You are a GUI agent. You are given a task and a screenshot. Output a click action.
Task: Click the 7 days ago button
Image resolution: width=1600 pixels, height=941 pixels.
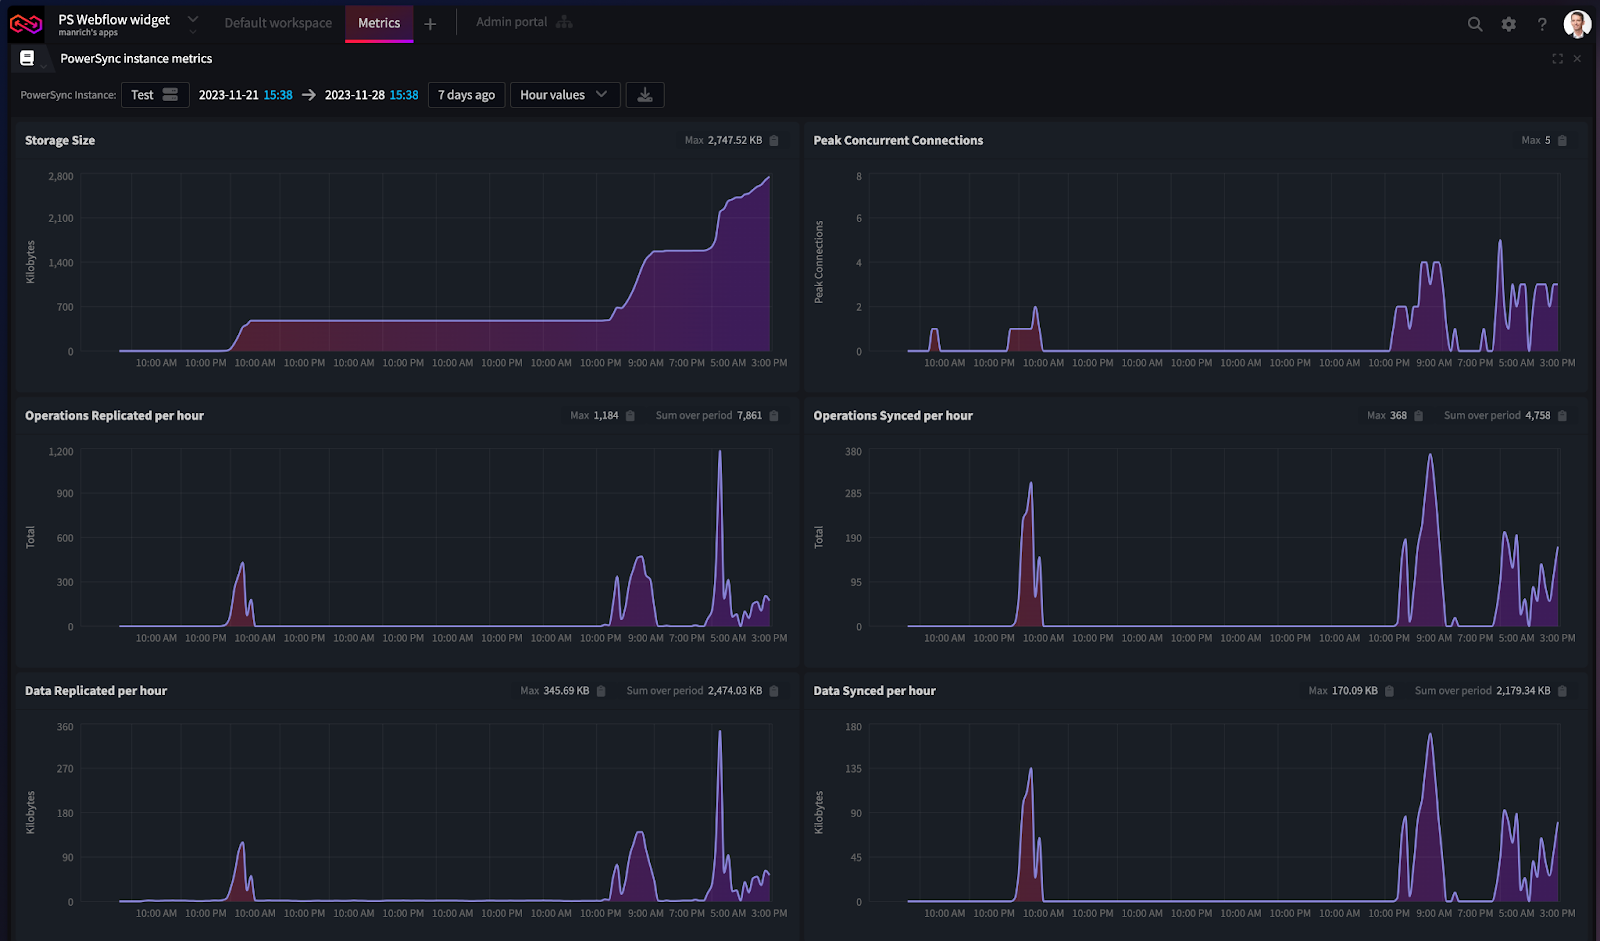point(466,95)
